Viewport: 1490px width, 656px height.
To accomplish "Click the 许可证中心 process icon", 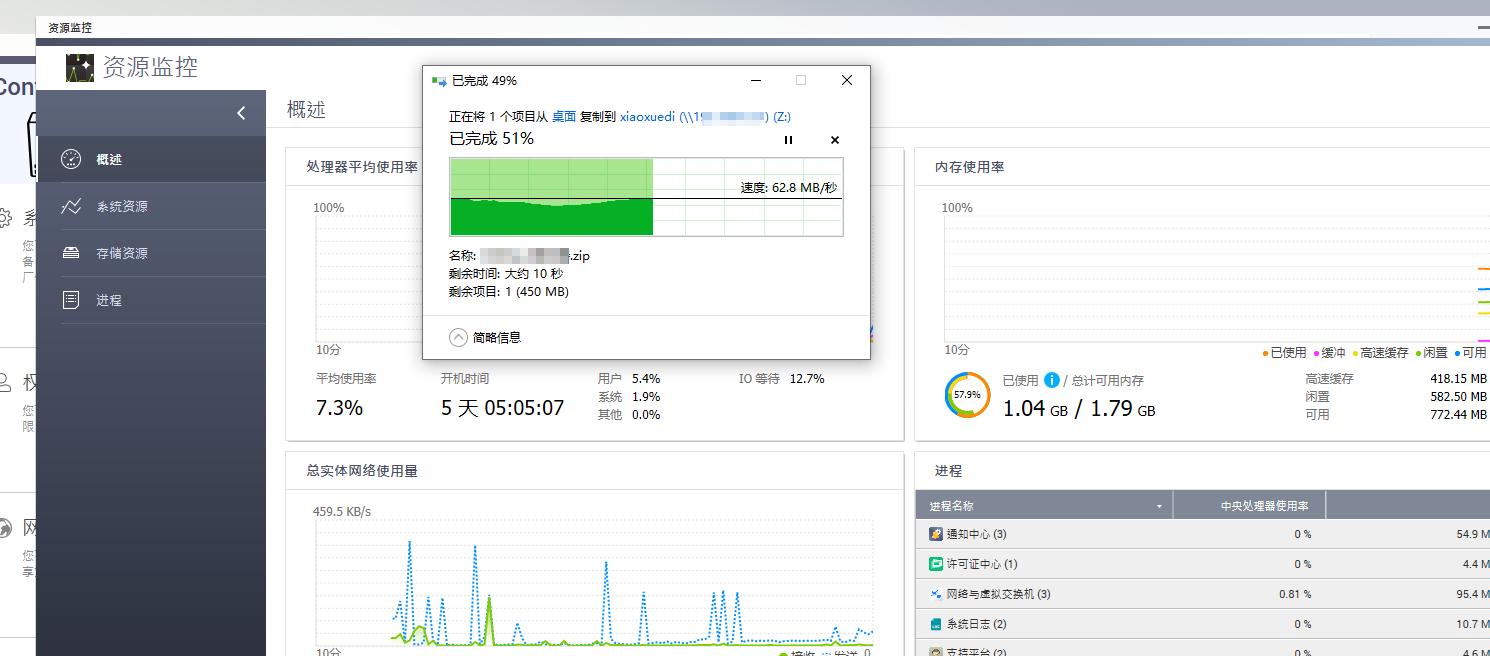I will coord(932,564).
